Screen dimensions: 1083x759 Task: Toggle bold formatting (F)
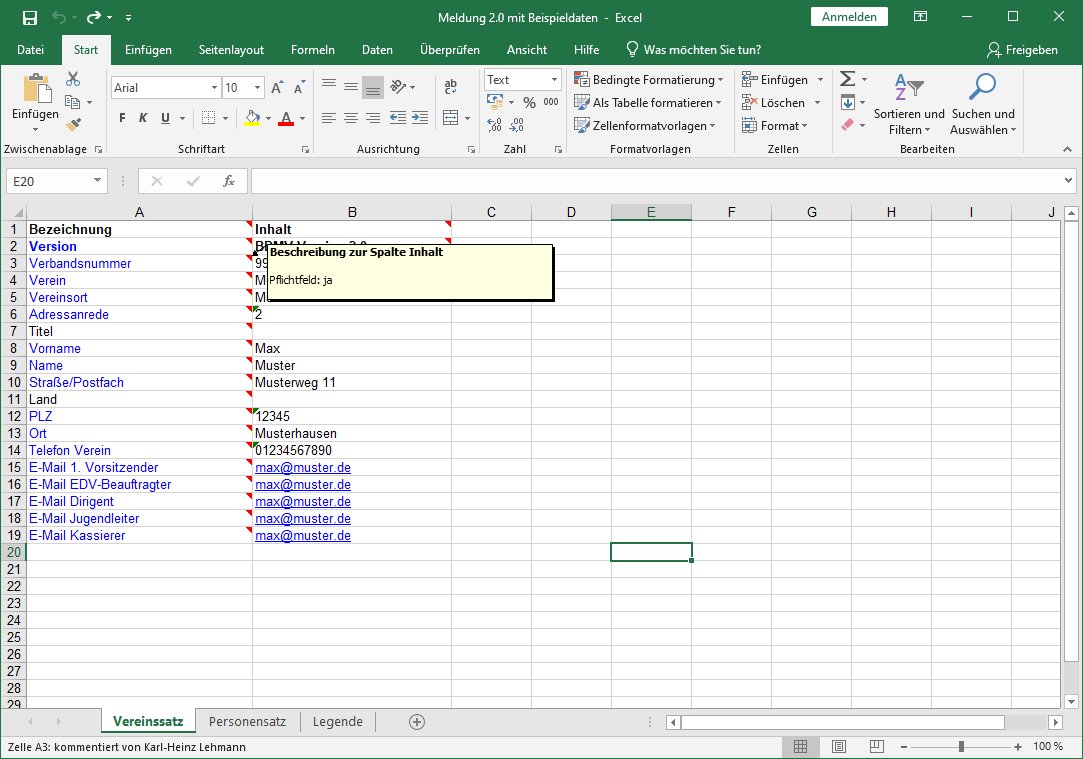[x=122, y=118]
